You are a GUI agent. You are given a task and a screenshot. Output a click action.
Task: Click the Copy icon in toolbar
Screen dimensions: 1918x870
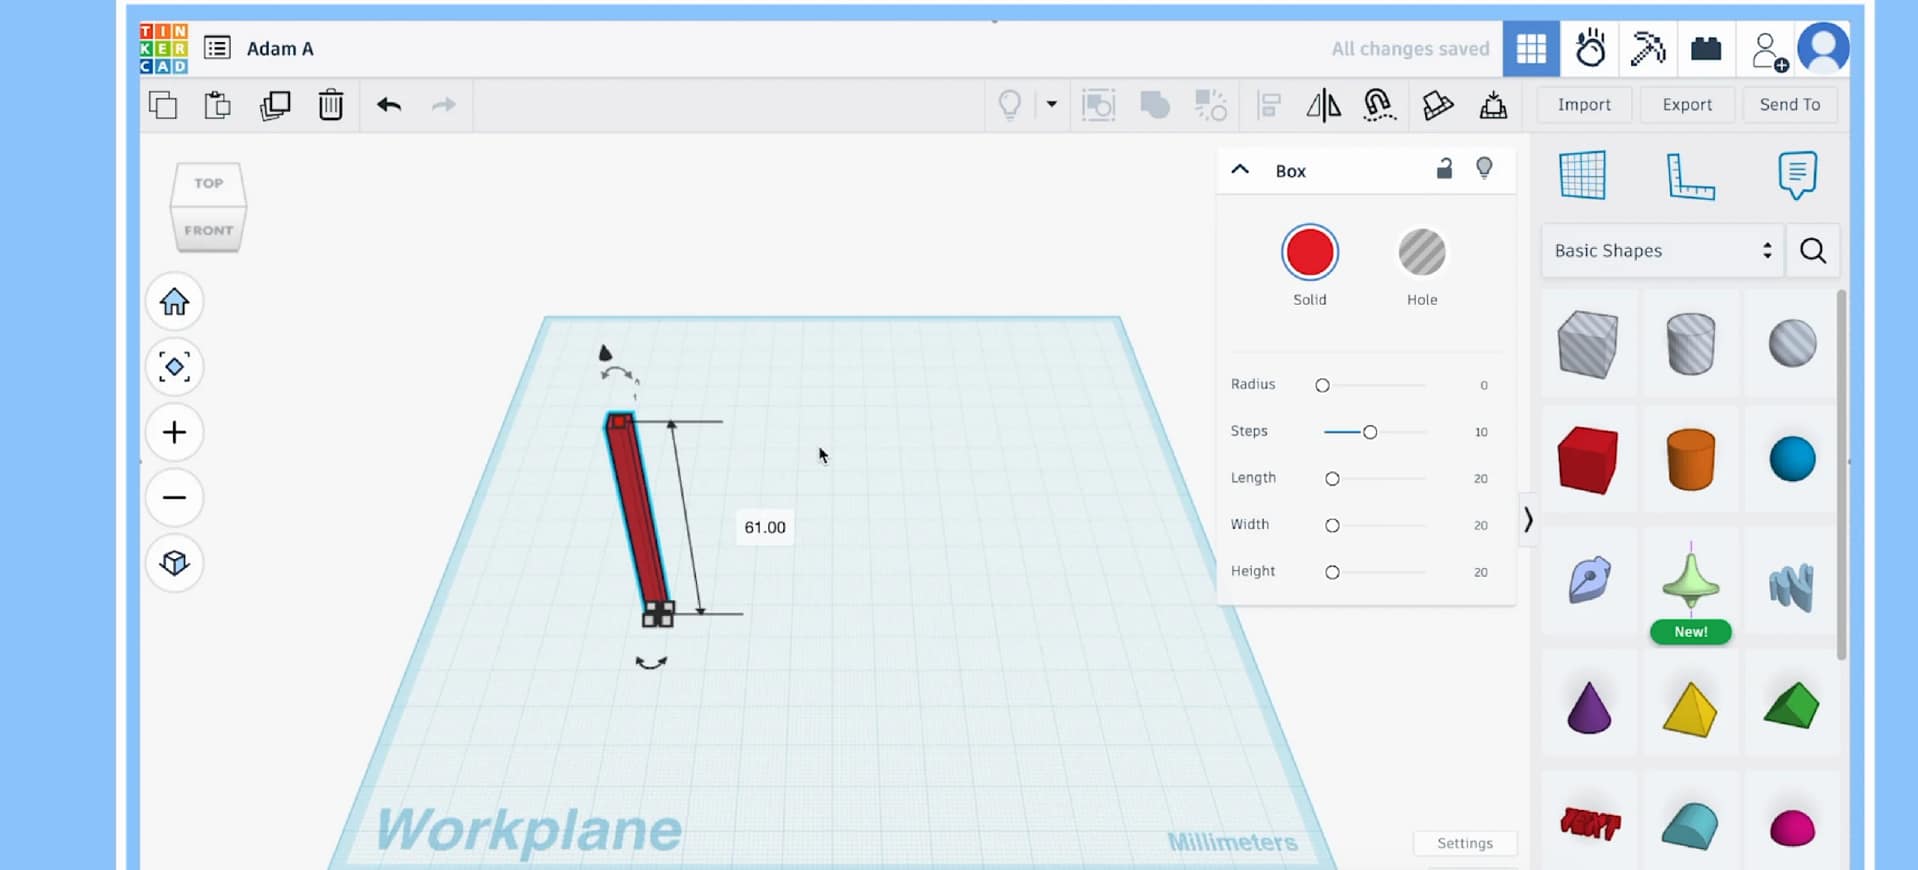tap(163, 105)
